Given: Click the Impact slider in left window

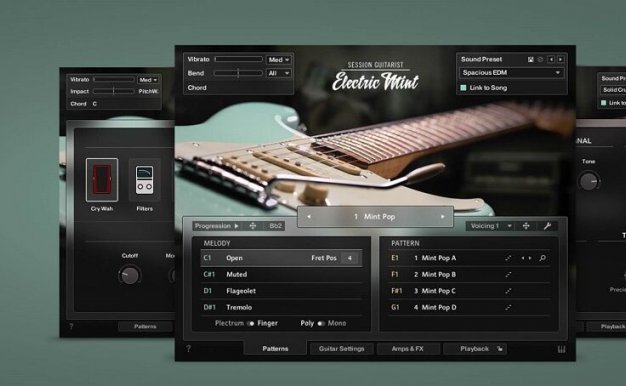Looking at the screenshot, I should (114, 91).
